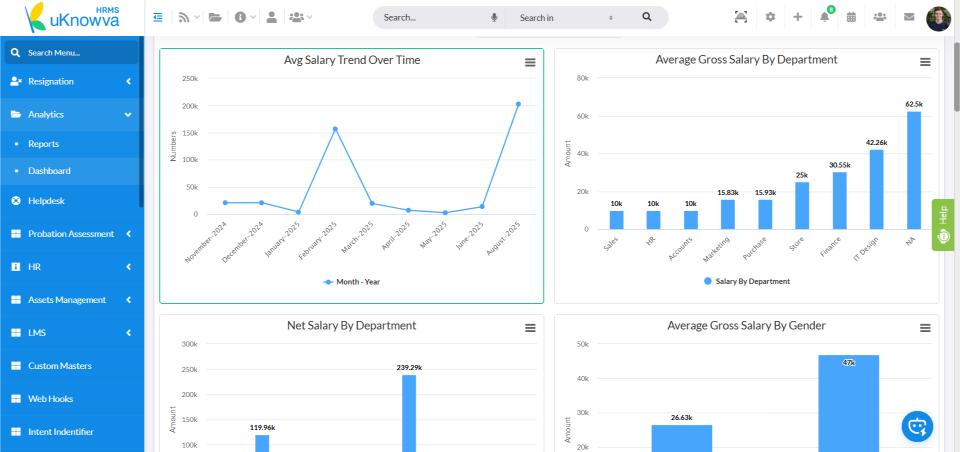Image resolution: width=960 pixels, height=452 pixels.
Task: Click the envelope messages icon
Action: pos(909,17)
